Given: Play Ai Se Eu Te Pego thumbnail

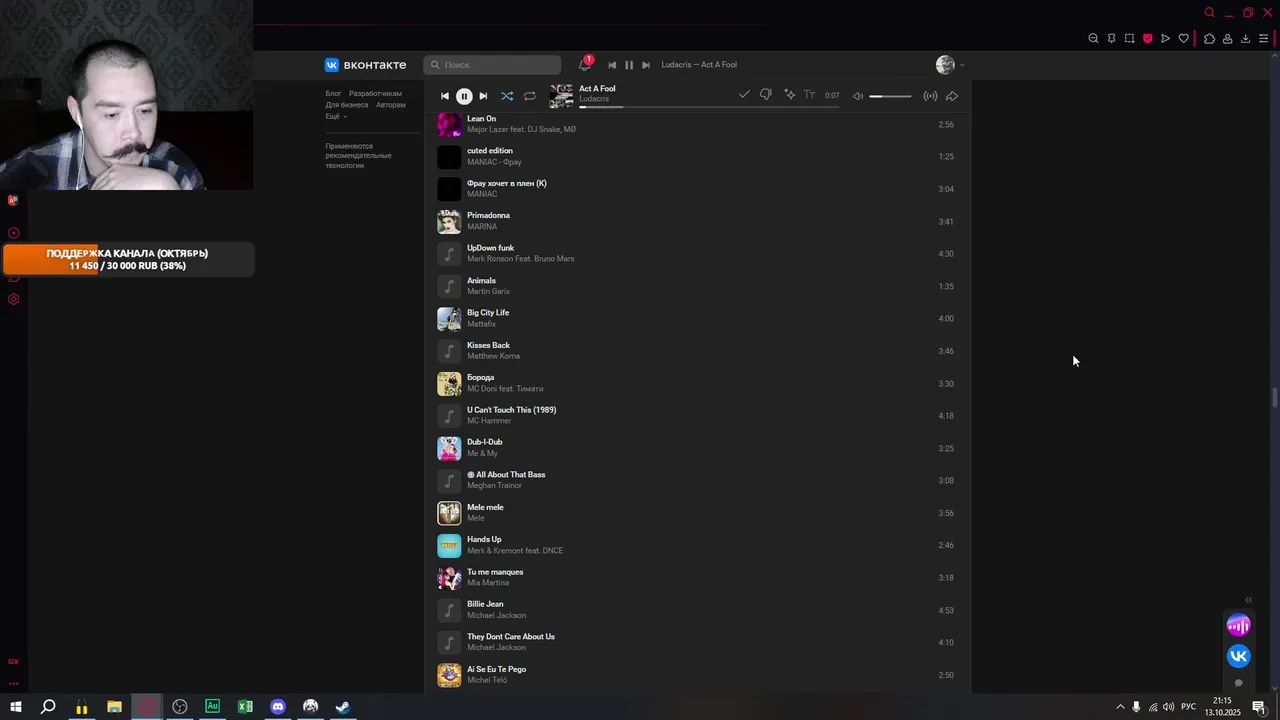Looking at the screenshot, I should pyautogui.click(x=449, y=675).
